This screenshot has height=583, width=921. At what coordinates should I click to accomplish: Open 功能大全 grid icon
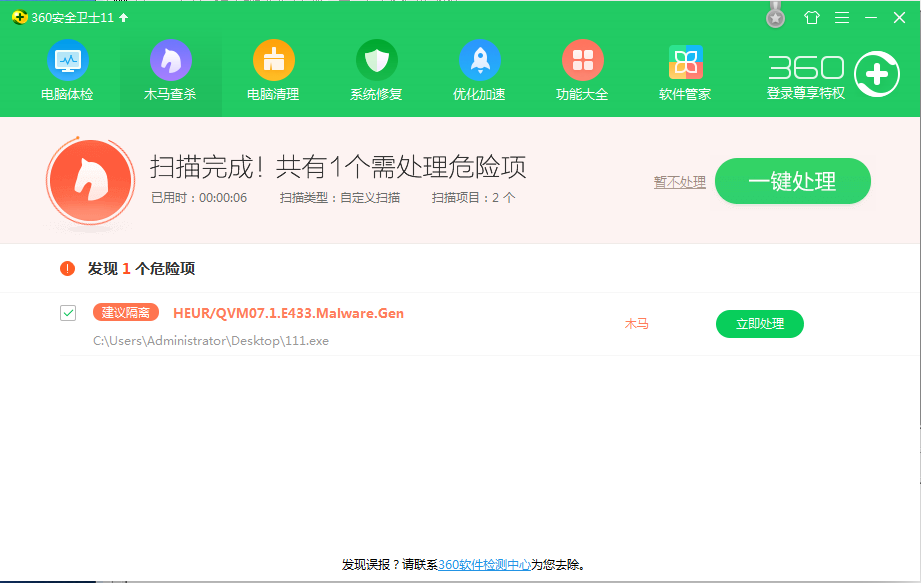(x=582, y=61)
